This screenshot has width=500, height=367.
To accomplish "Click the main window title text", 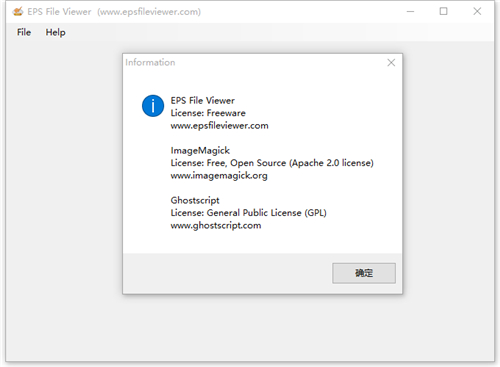I will click(x=114, y=12).
